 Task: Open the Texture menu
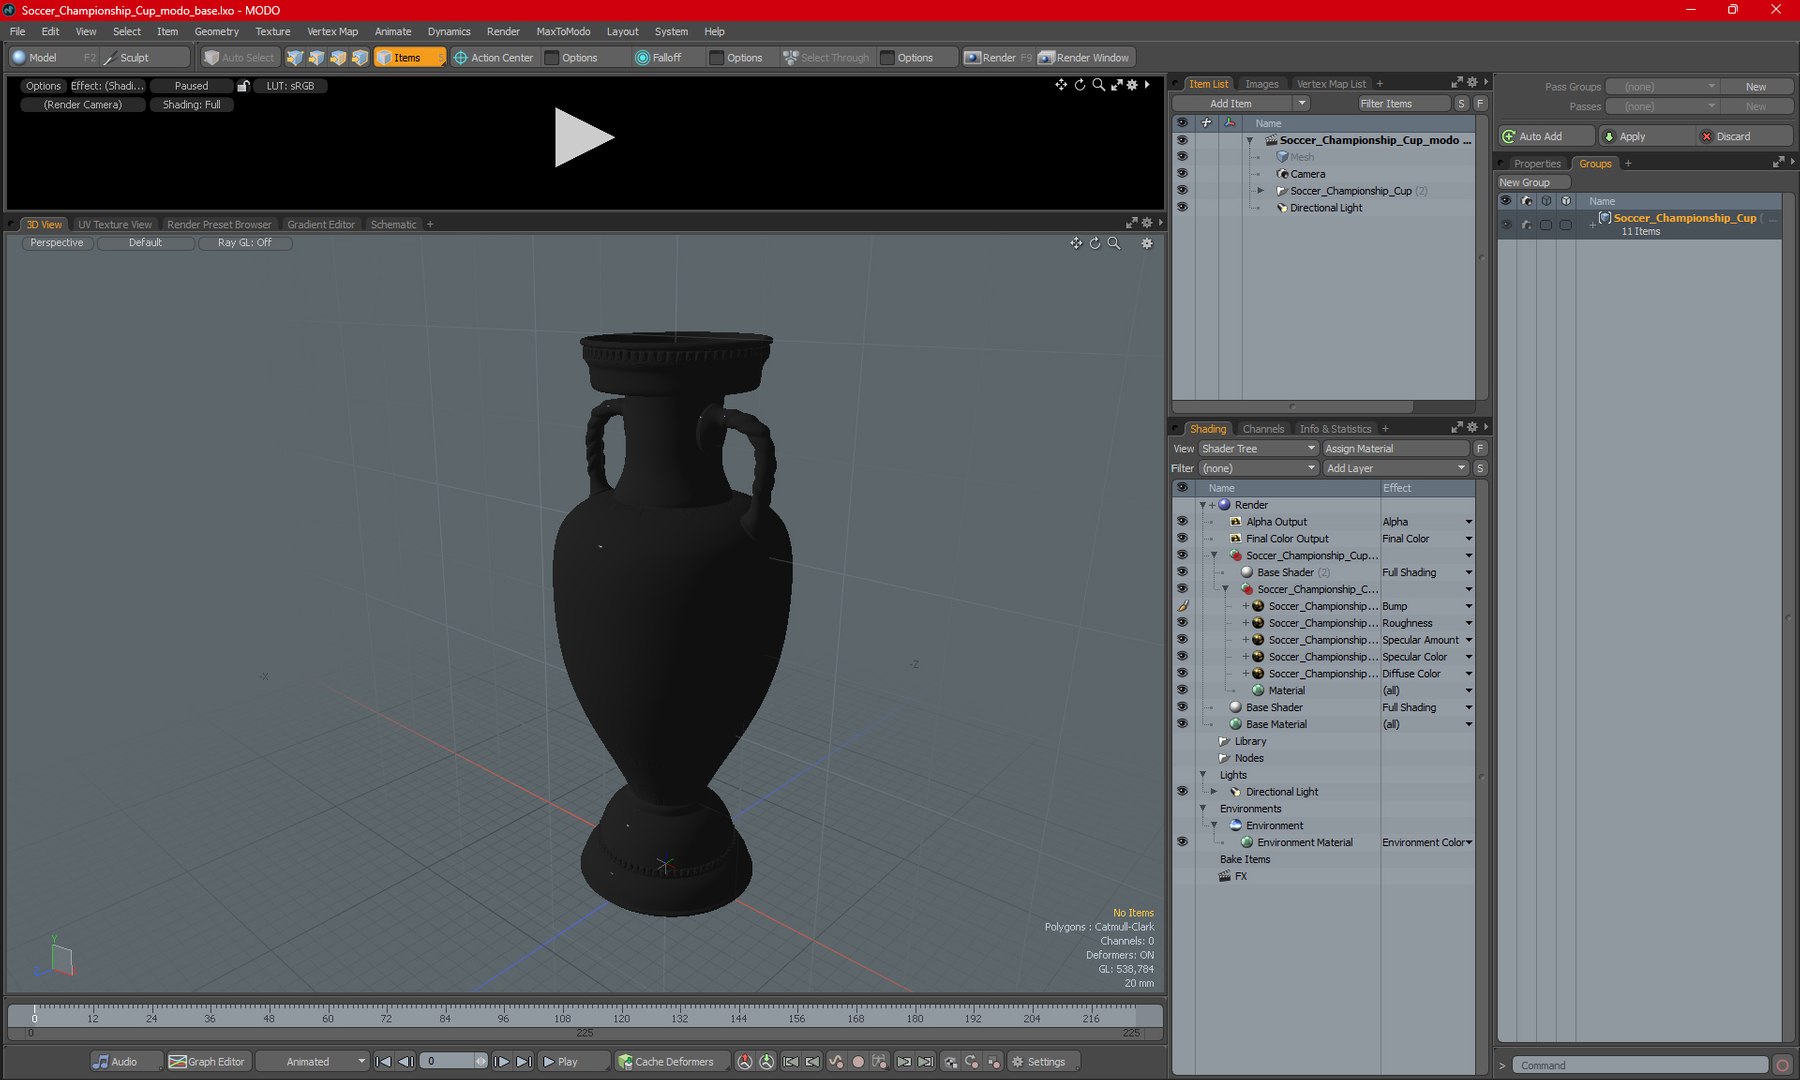click(x=272, y=31)
